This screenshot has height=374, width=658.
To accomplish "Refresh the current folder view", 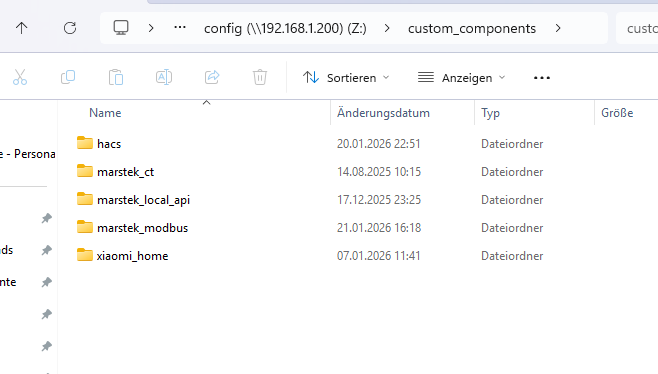I will [70, 28].
